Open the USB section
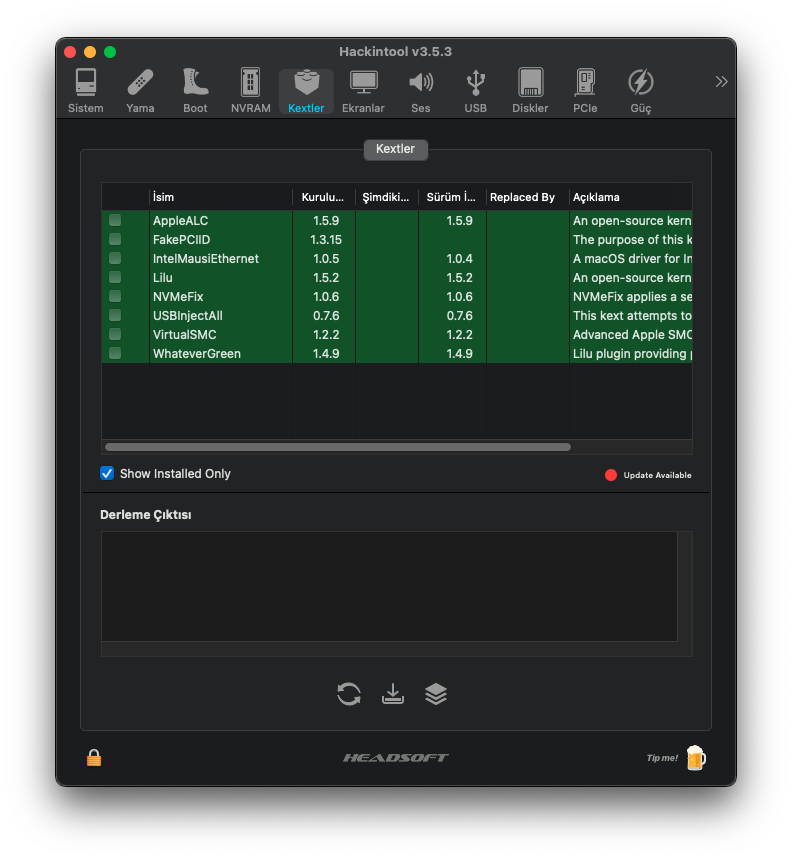This screenshot has width=792, height=860. click(476, 90)
